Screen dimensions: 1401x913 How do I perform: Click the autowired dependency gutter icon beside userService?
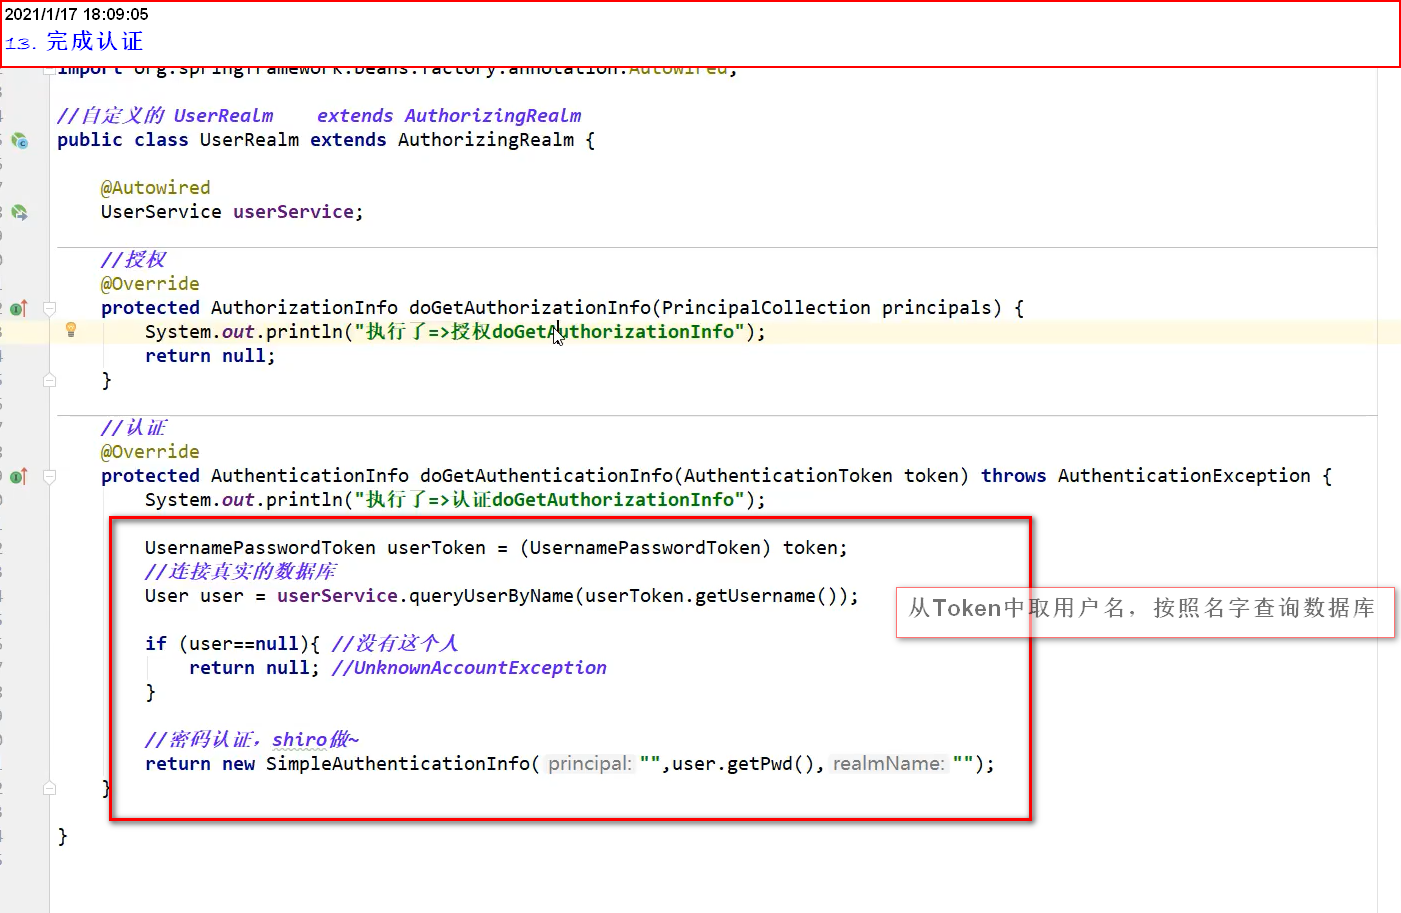19,213
